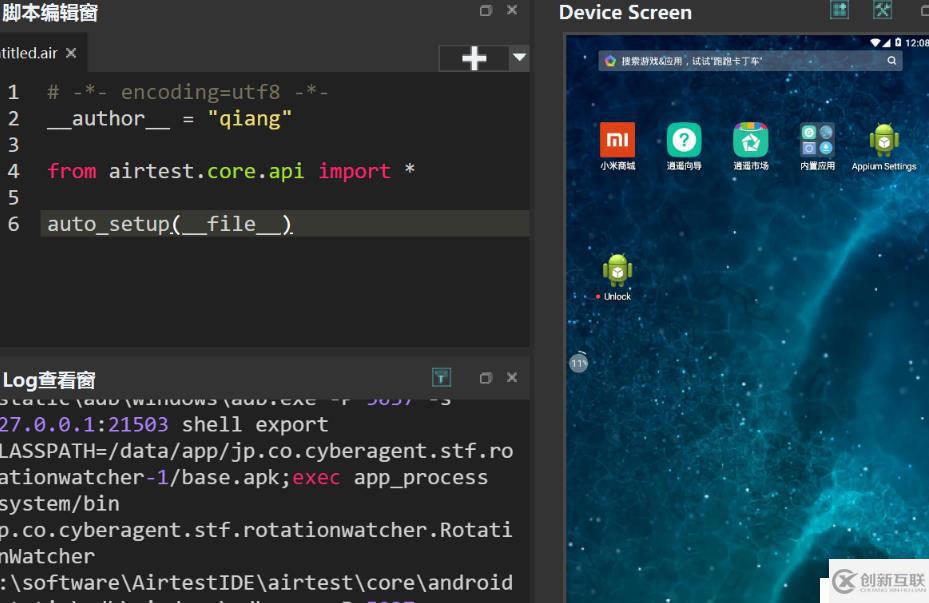Tap the floating 11% progress ball

click(579, 363)
